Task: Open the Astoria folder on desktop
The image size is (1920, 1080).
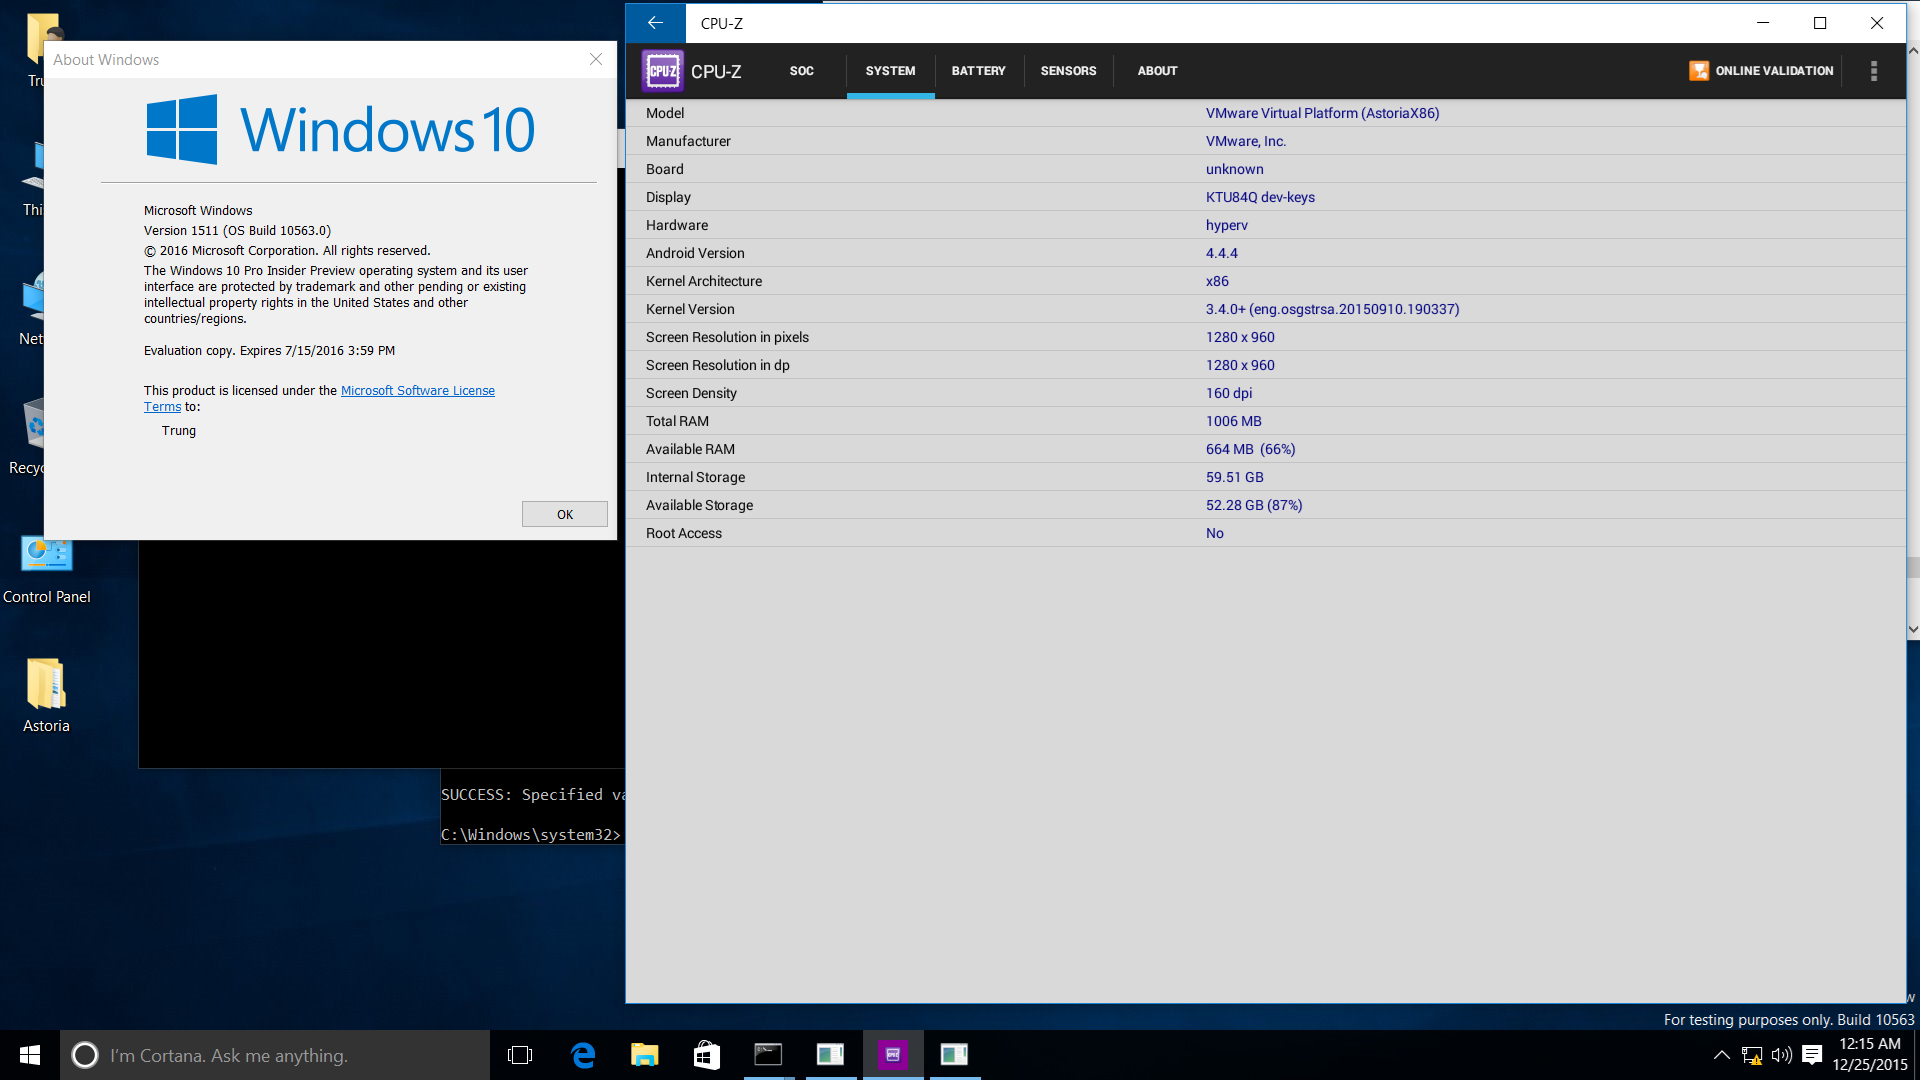Action: 46,697
